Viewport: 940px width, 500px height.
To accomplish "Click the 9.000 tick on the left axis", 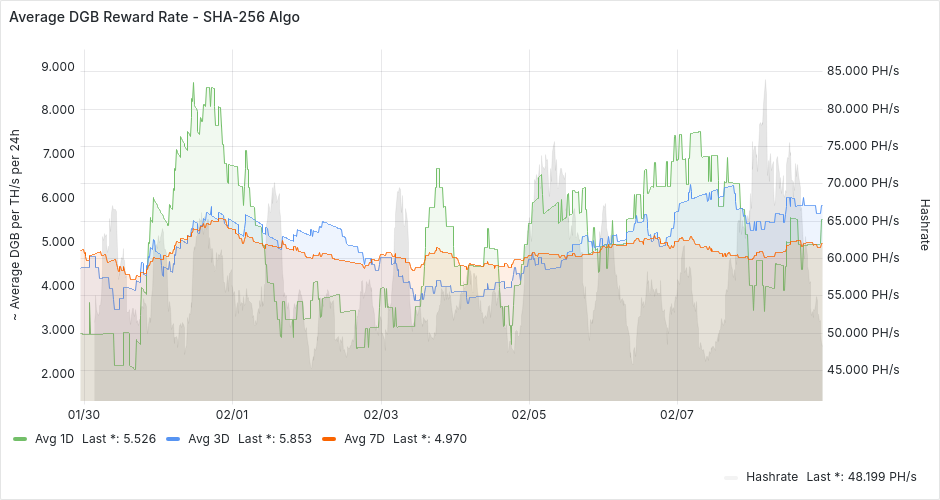I will [x=57, y=66].
